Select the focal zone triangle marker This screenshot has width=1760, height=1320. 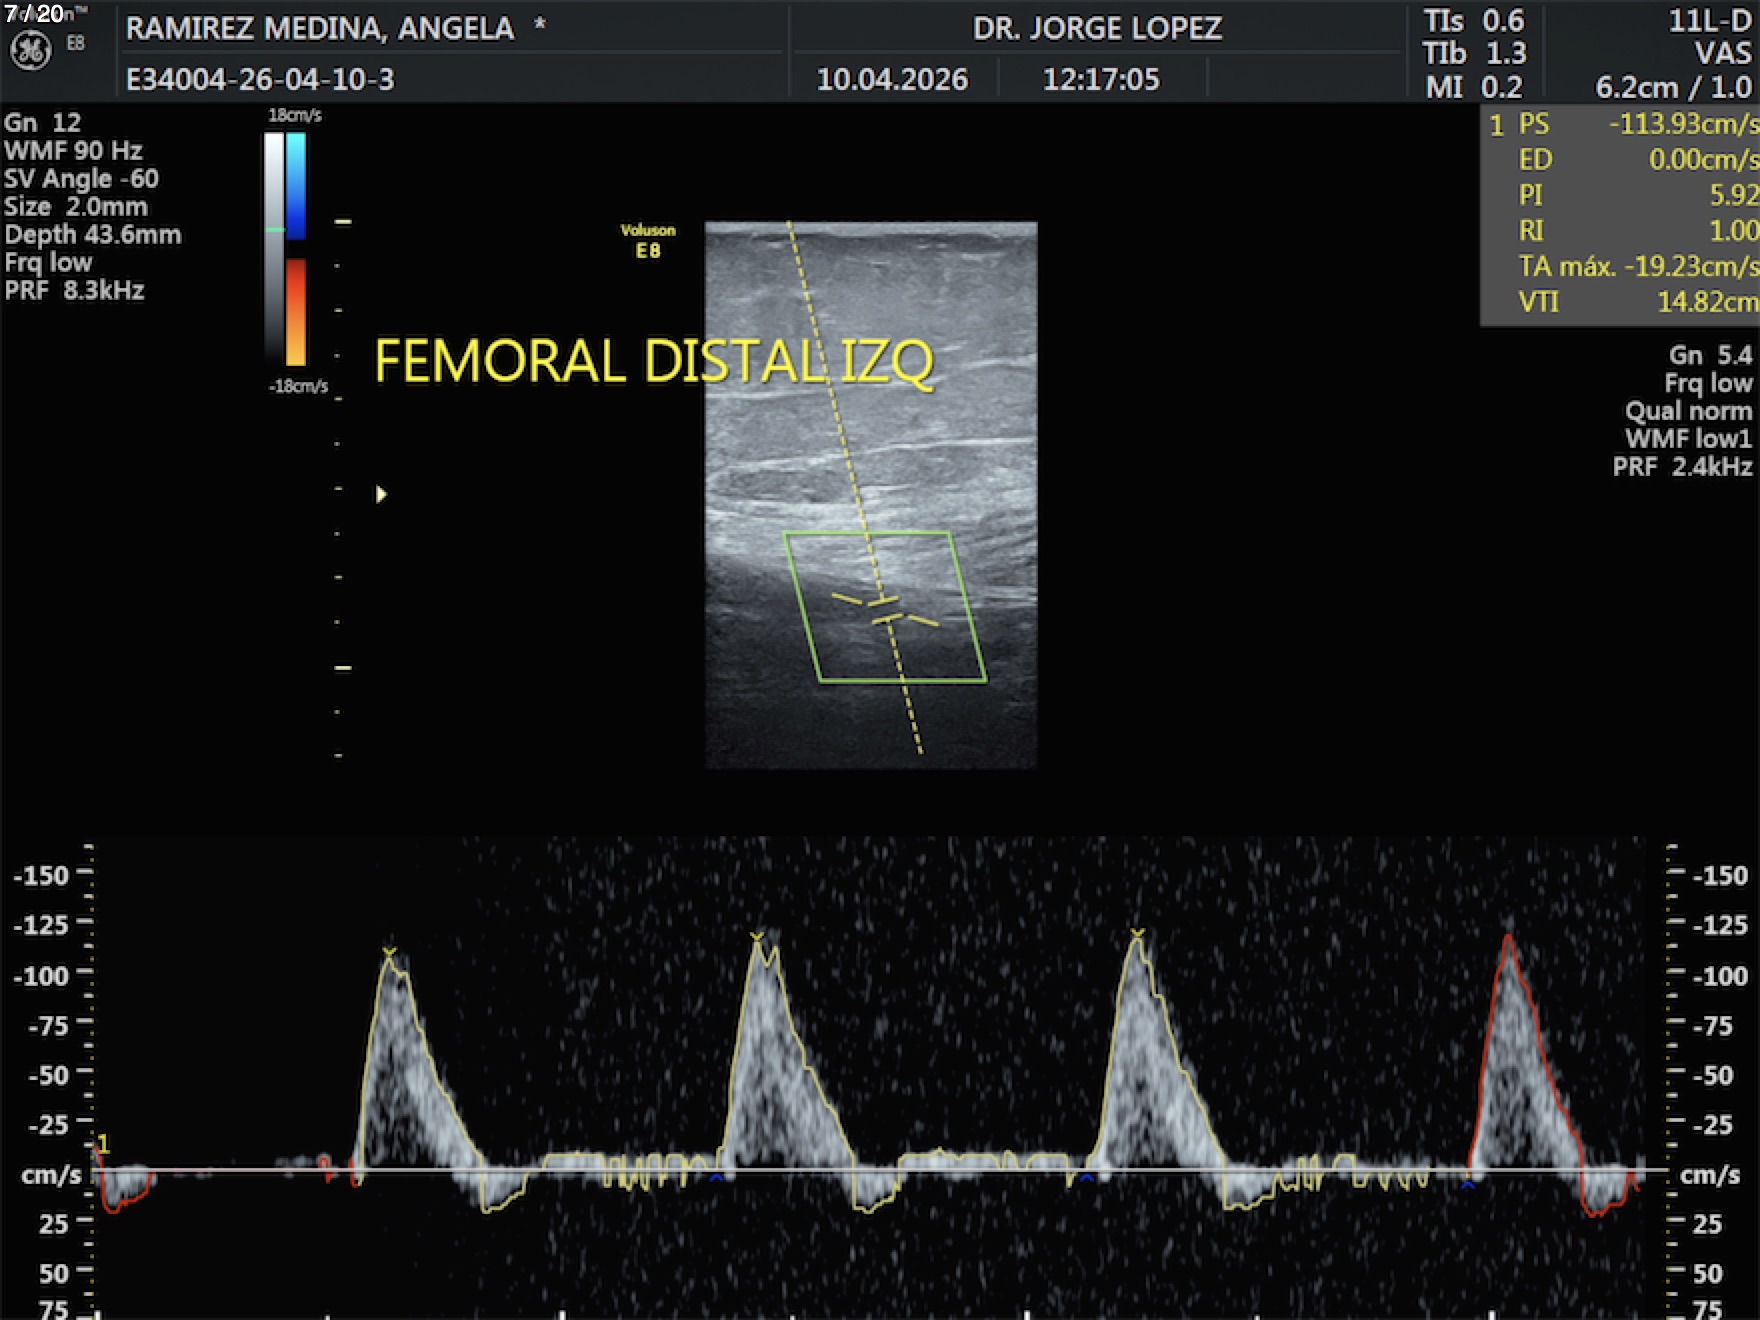point(381,494)
